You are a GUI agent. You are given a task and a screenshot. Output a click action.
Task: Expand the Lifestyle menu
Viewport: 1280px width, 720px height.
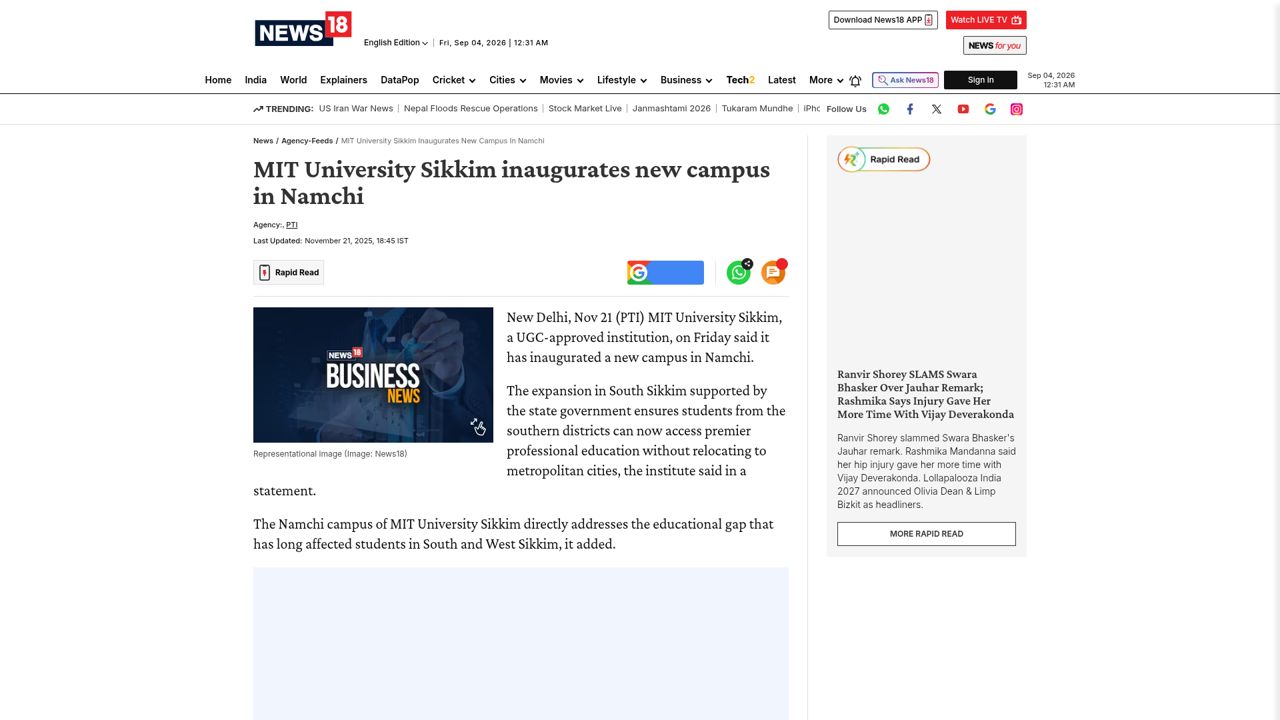click(622, 80)
